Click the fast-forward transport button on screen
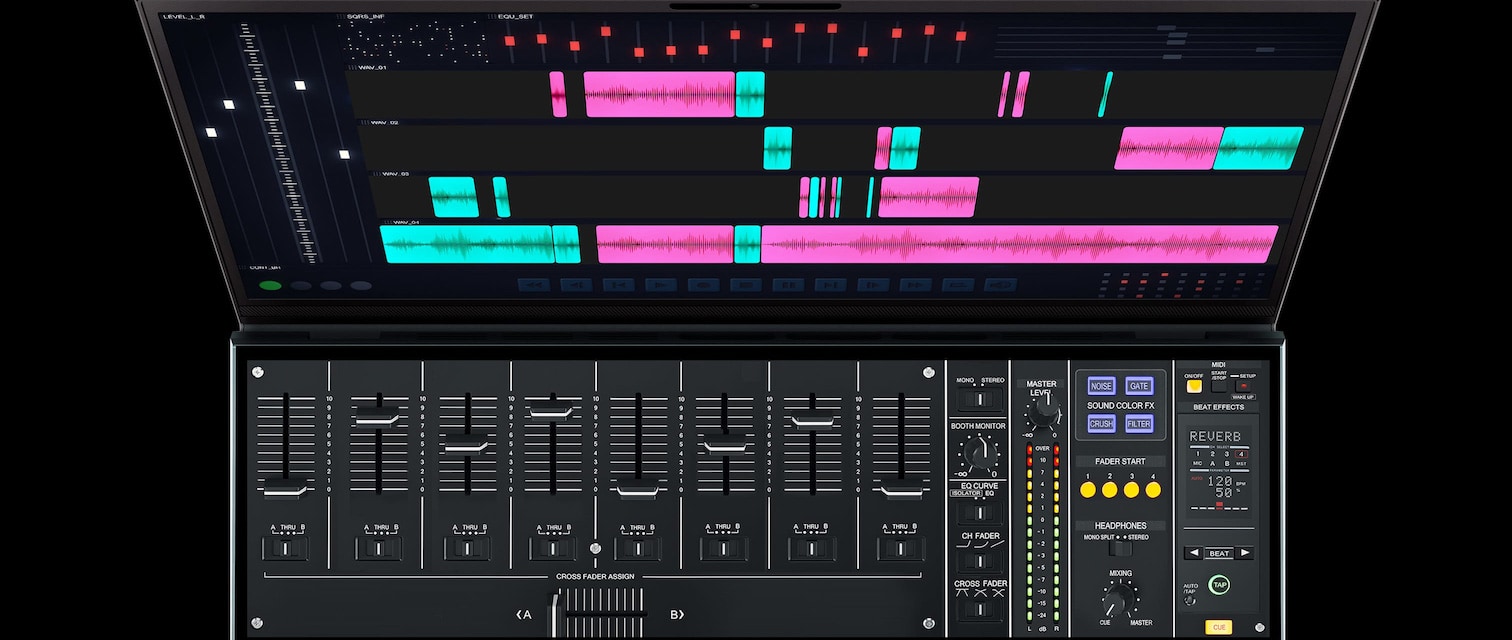The width and height of the screenshot is (1512, 640). tap(915, 285)
